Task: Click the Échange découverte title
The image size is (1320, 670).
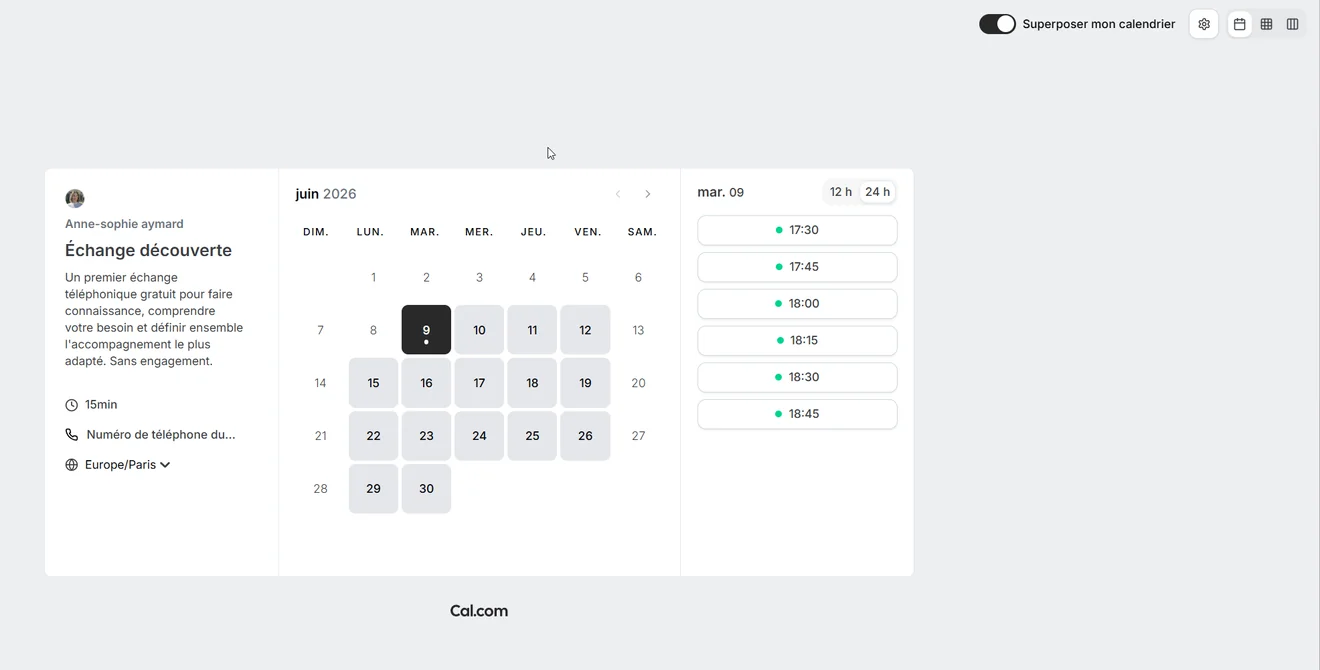Action: [x=148, y=250]
